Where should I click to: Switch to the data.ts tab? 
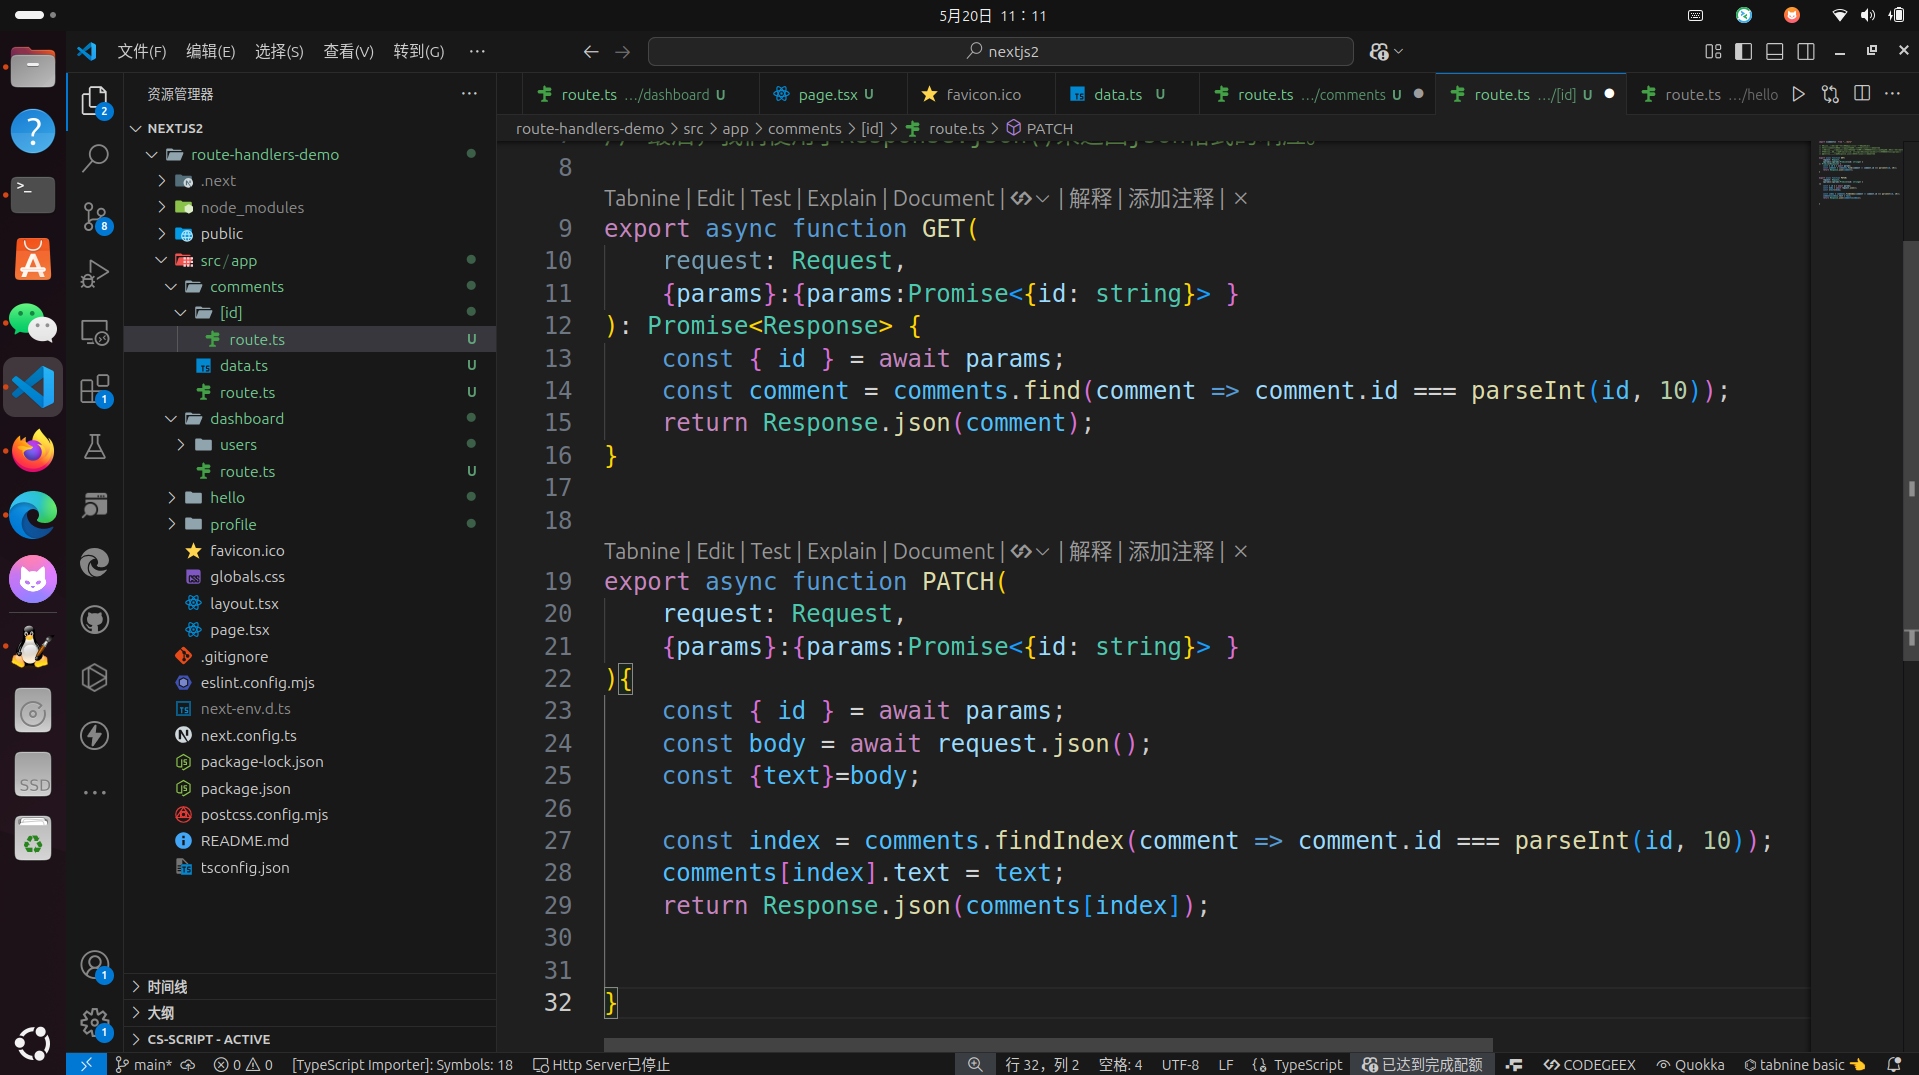[x=1117, y=94]
